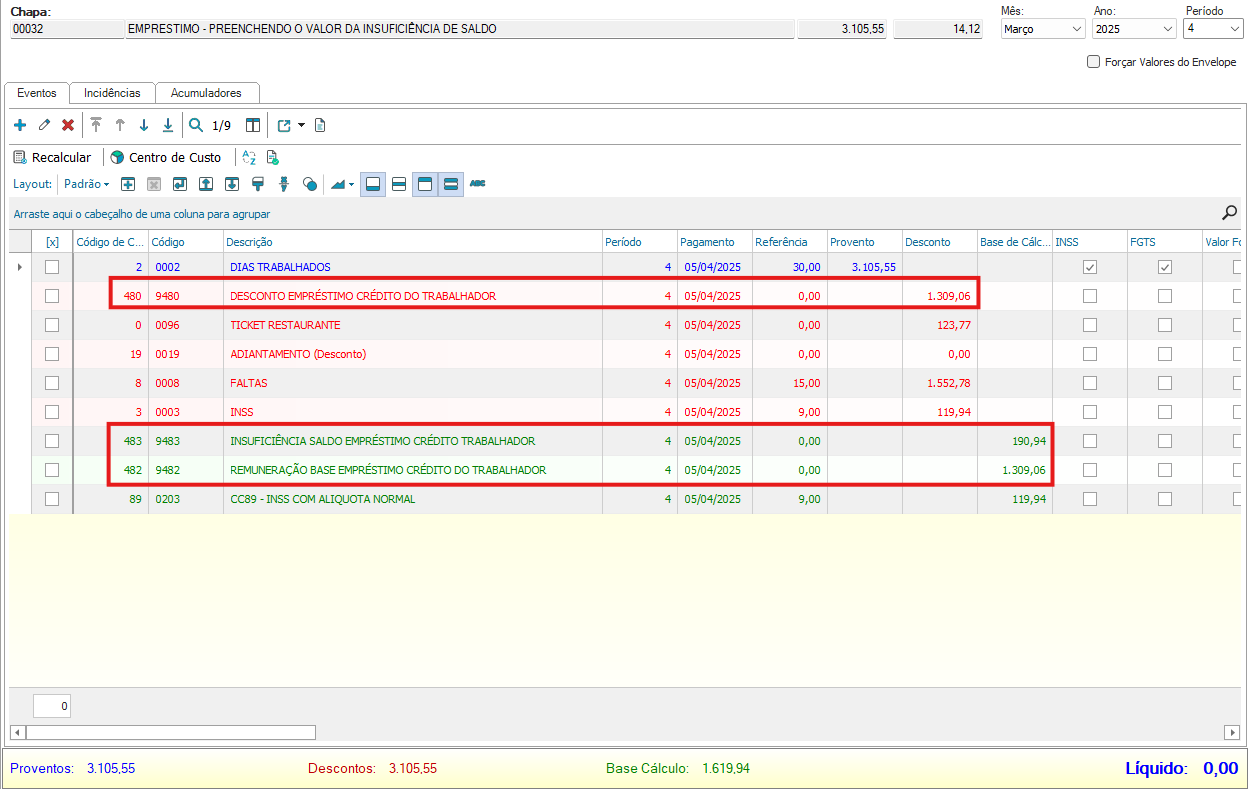Check the row box for CC89 - INSS row

pos(52,499)
